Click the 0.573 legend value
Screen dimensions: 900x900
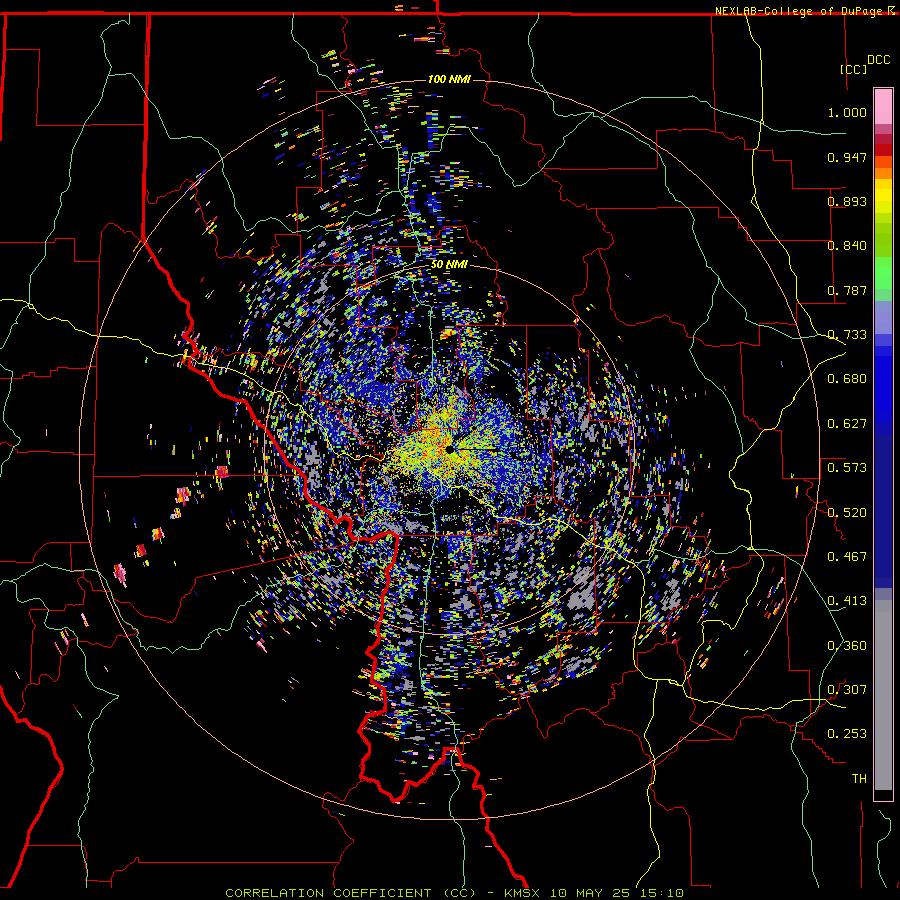point(847,468)
